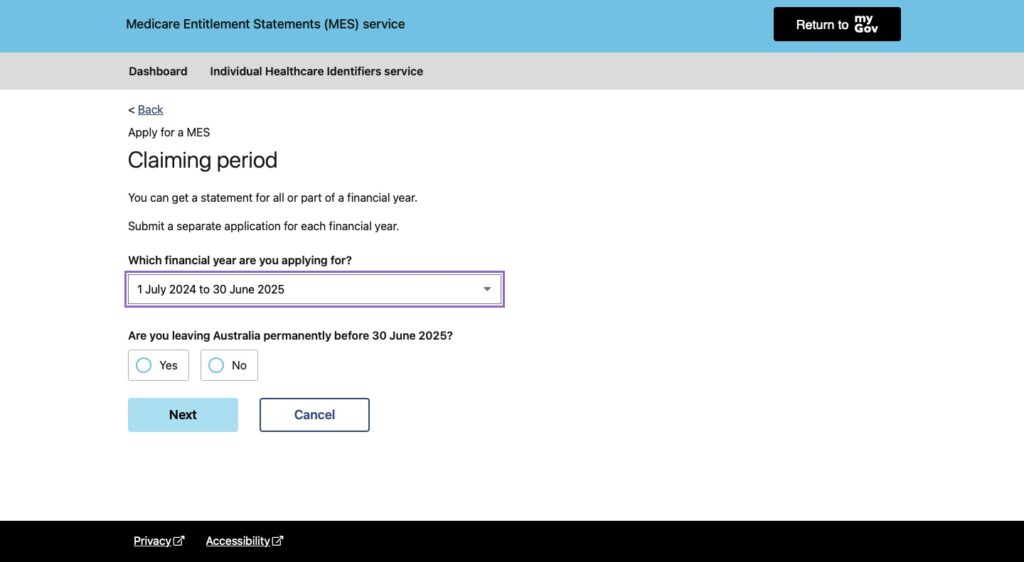The image size is (1024, 562).
Task: Open the Dashboard menu item
Action: pyautogui.click(x=158, y=71)
